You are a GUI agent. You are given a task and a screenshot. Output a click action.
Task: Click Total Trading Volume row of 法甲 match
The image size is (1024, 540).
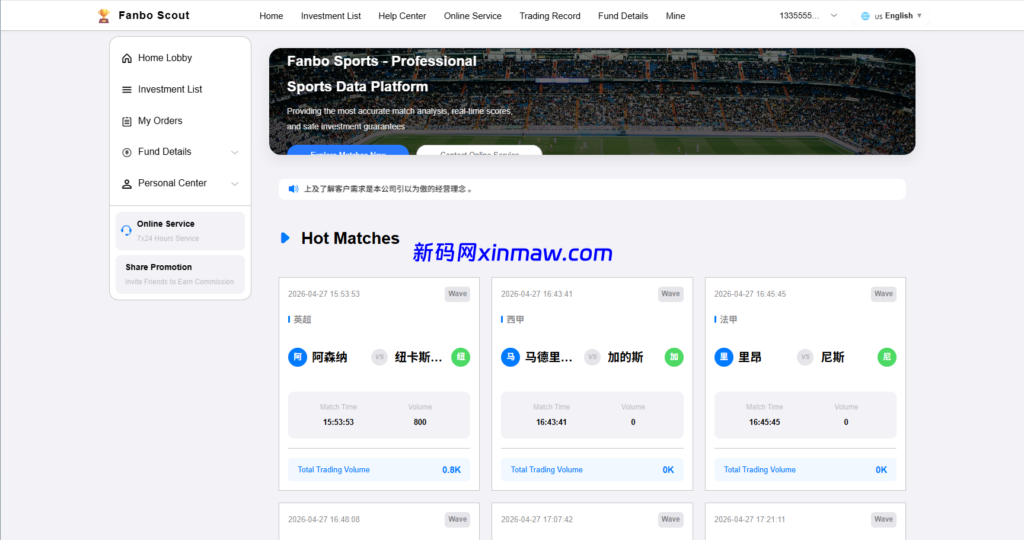[805, 469]
